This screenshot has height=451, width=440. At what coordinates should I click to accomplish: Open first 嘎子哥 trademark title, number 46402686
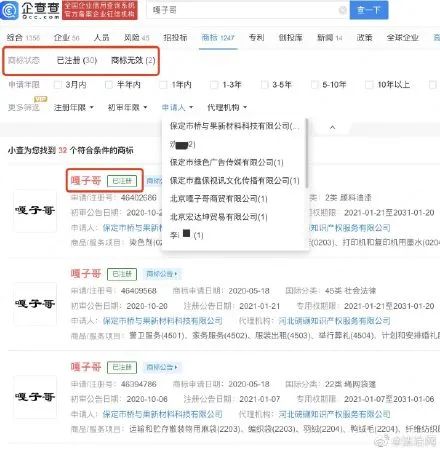pos(86,181)
